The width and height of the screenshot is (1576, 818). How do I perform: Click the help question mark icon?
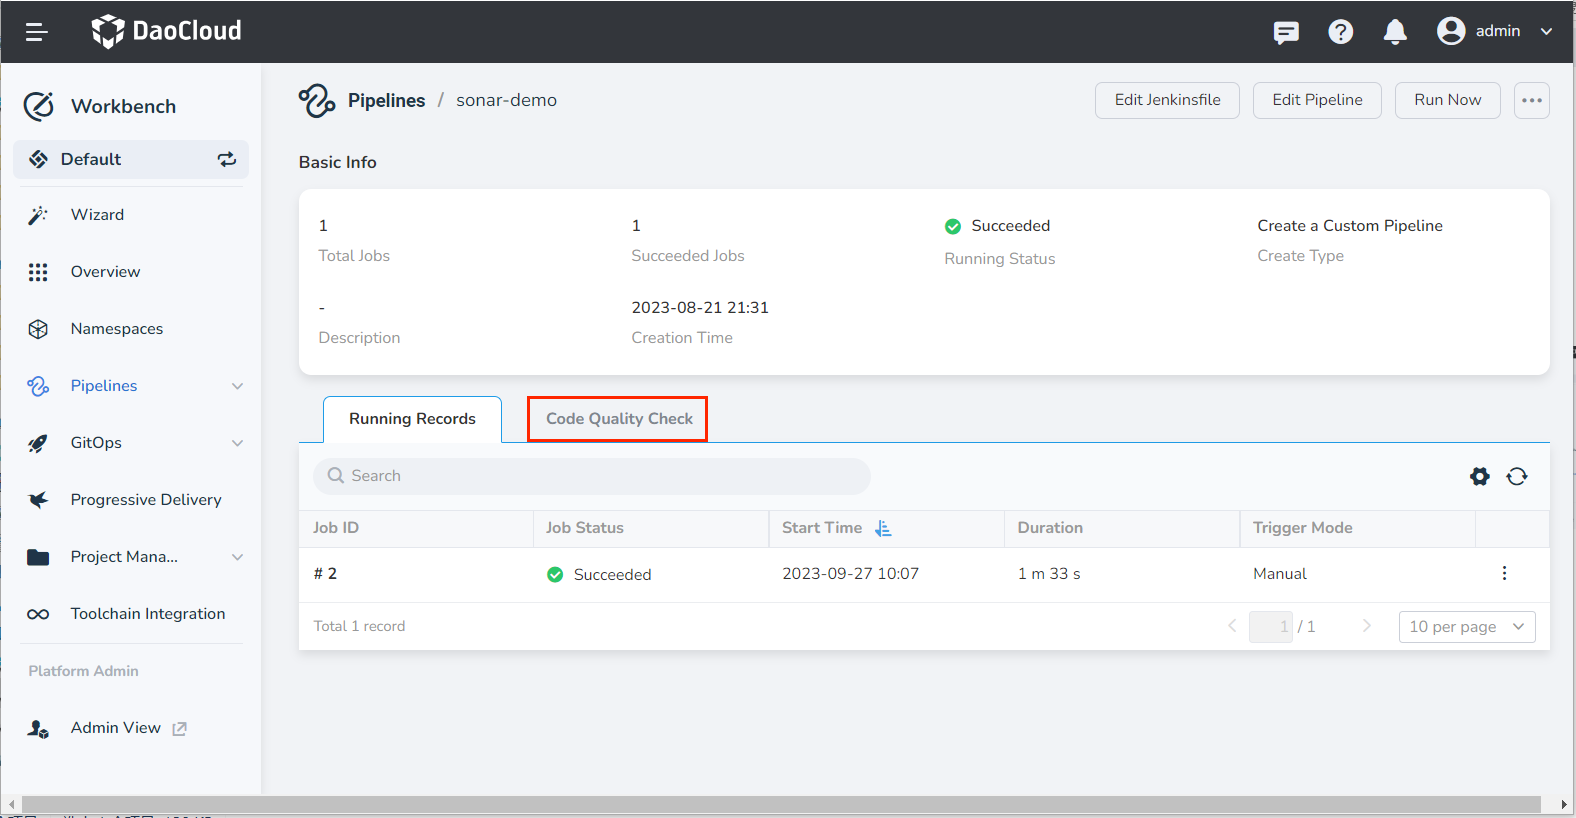pos(1340,32)
